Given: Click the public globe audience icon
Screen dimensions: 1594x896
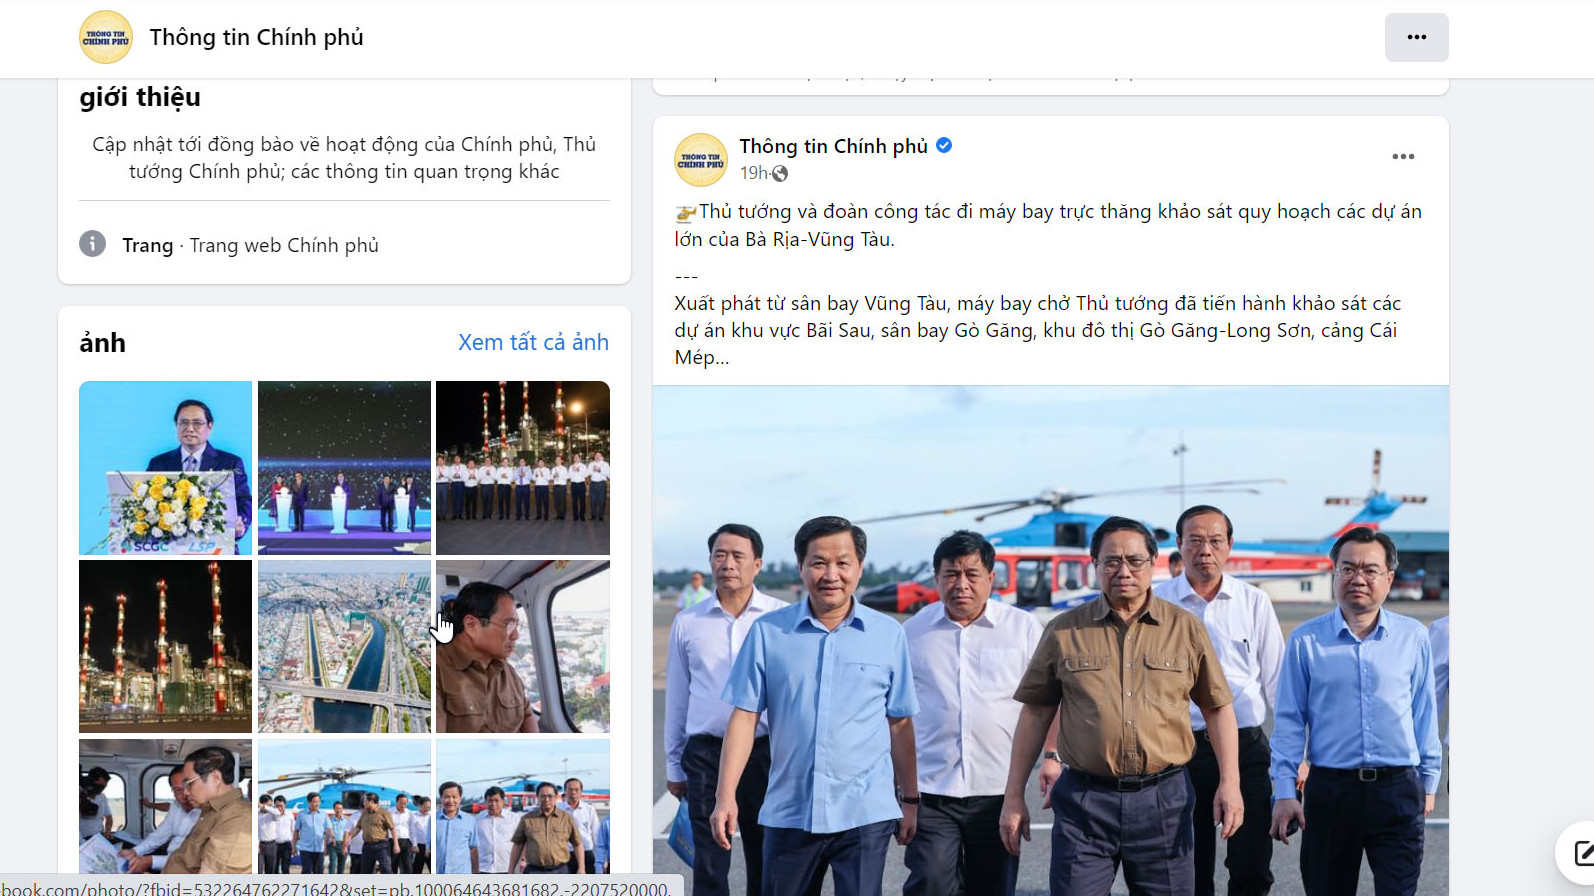Looking at the screenshot, I should (780, 173).
